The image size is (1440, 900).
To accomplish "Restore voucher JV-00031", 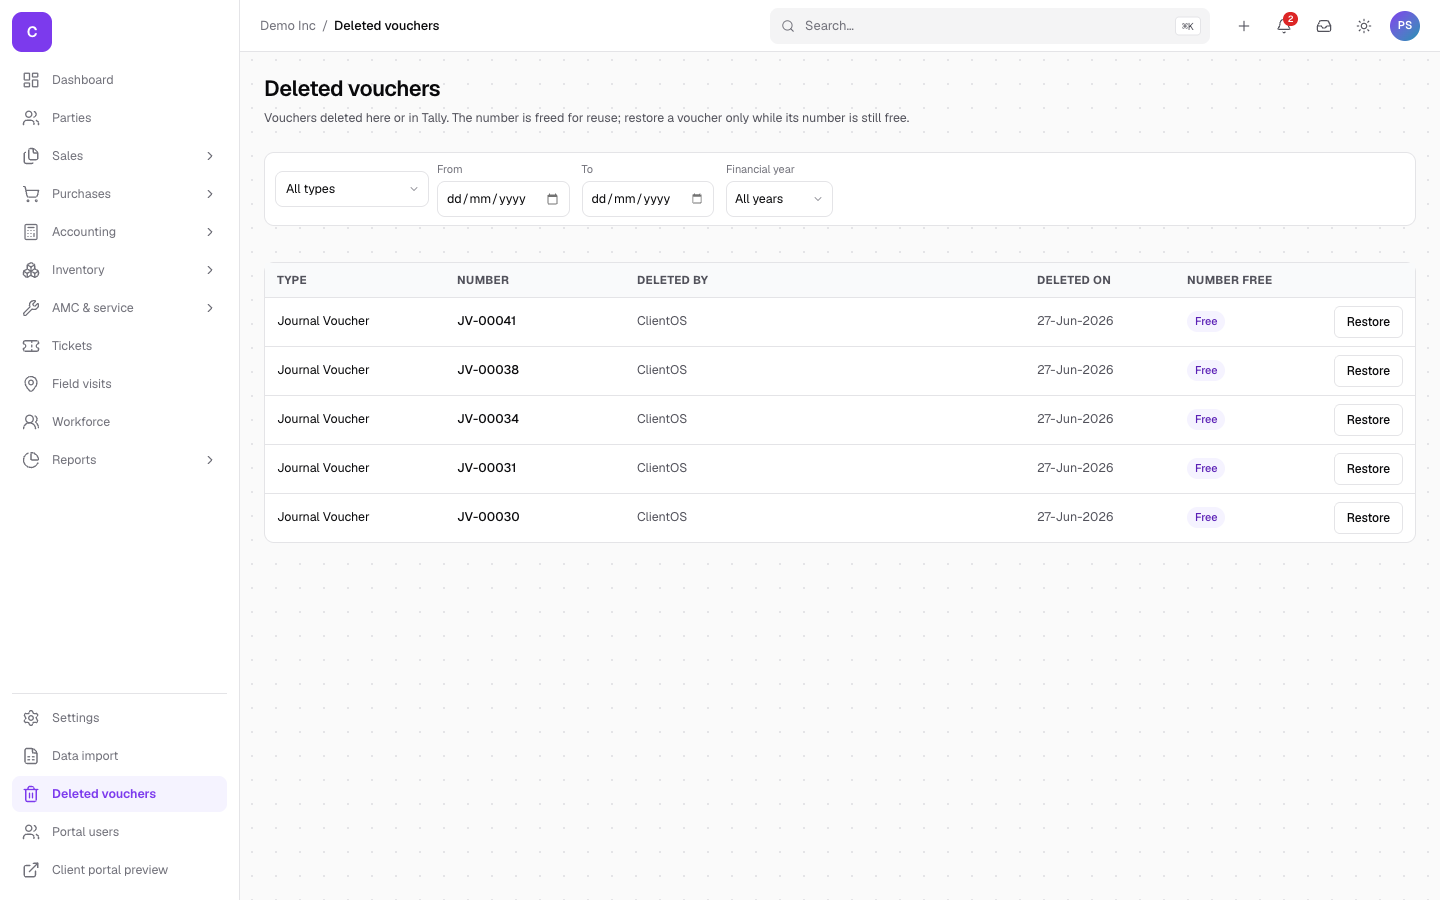I will [x=1368, y=469].
